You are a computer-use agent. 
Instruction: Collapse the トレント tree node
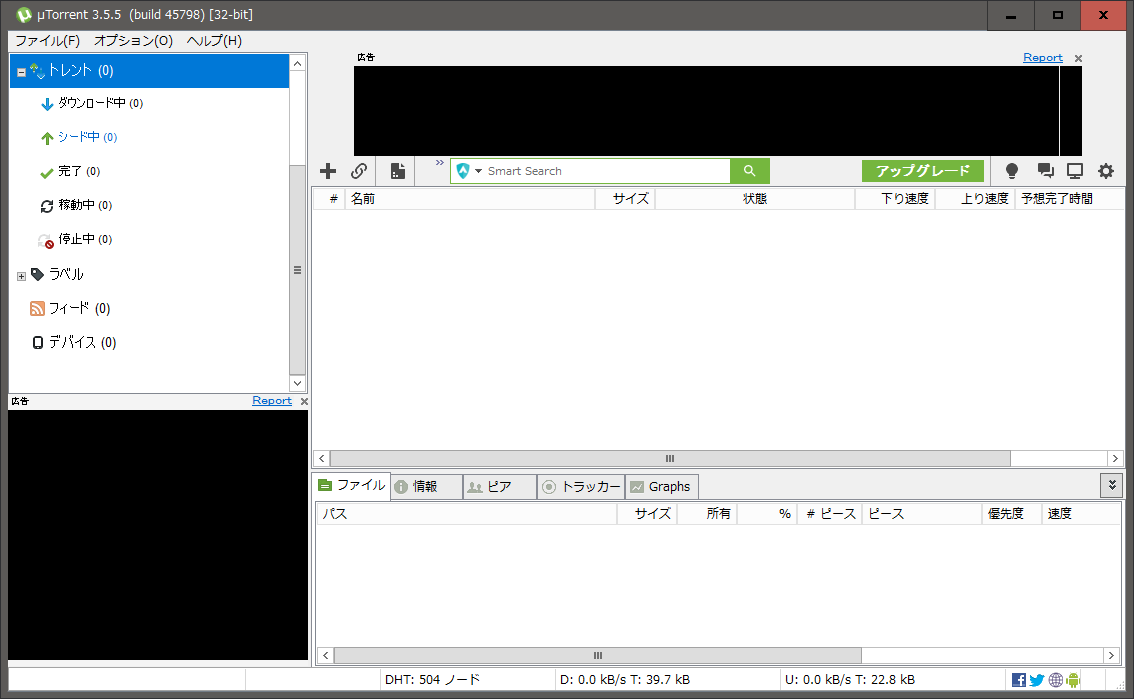click(x=21, y=72)
